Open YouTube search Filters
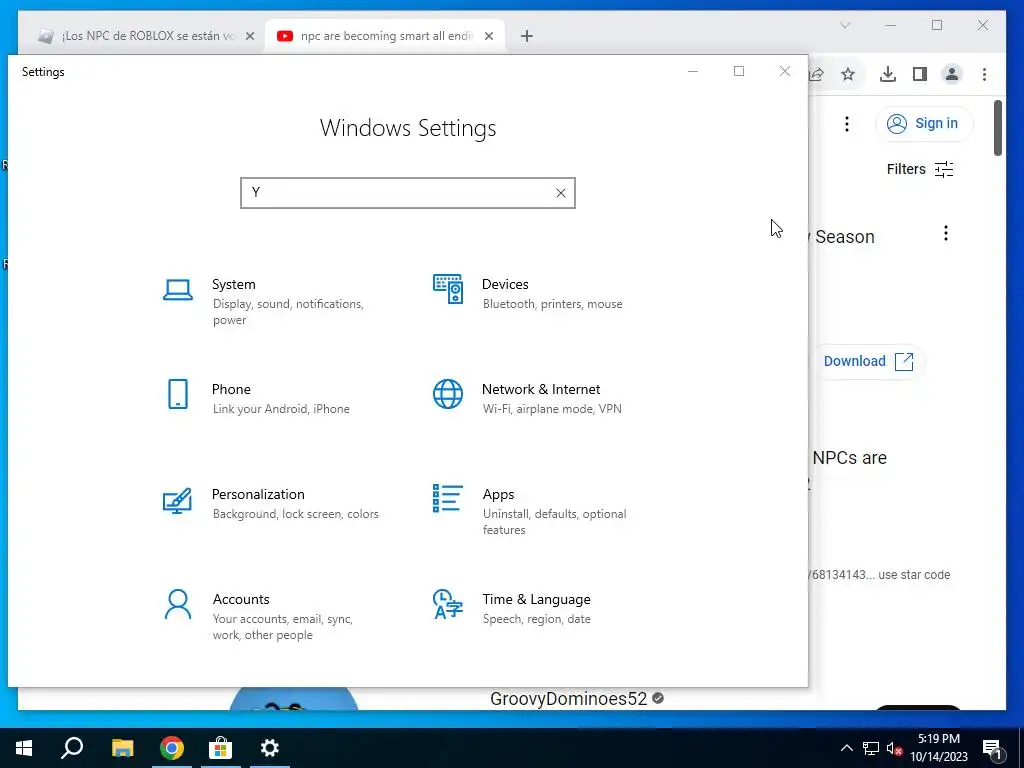1024x768 pixels. point(920,169)
